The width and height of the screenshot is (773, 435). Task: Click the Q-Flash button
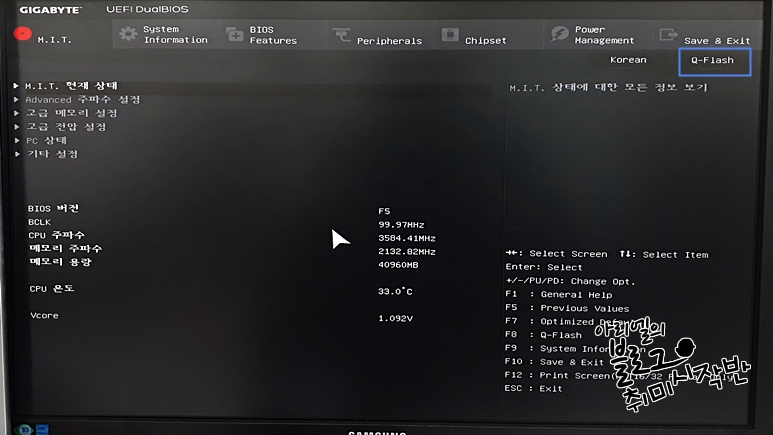coord(715,62)
